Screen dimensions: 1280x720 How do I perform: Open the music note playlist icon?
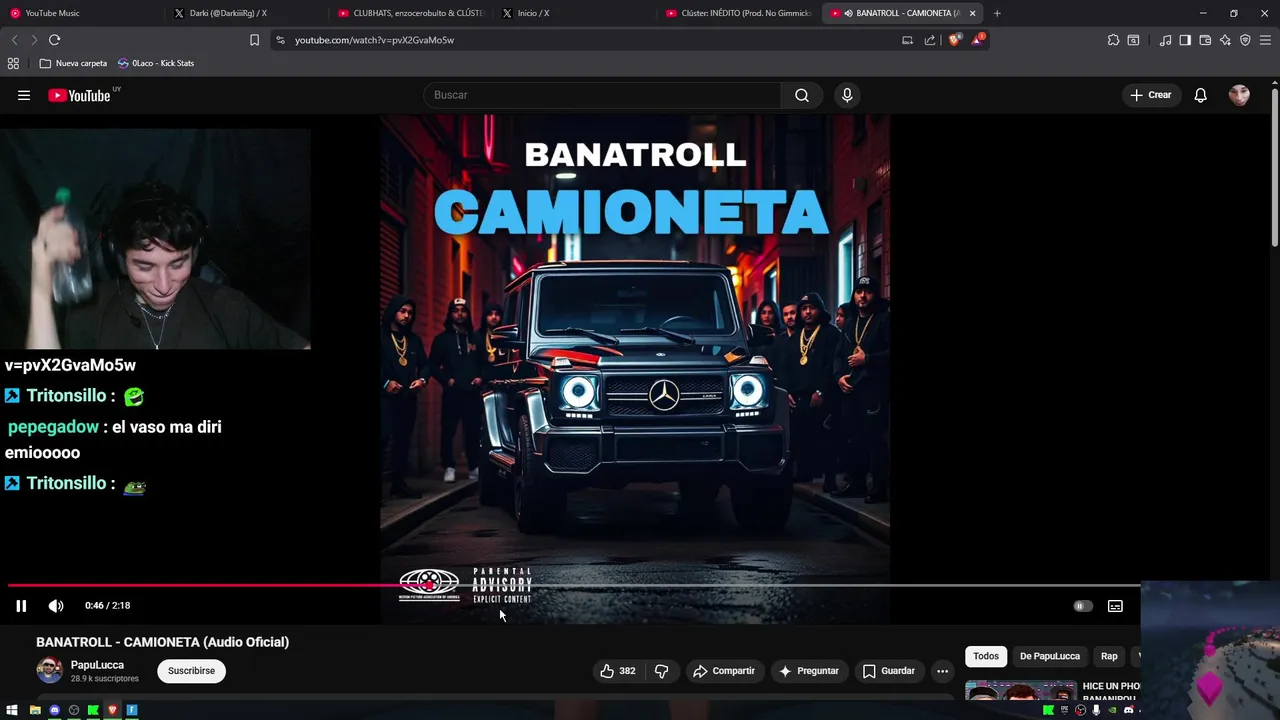(1165, 40)
